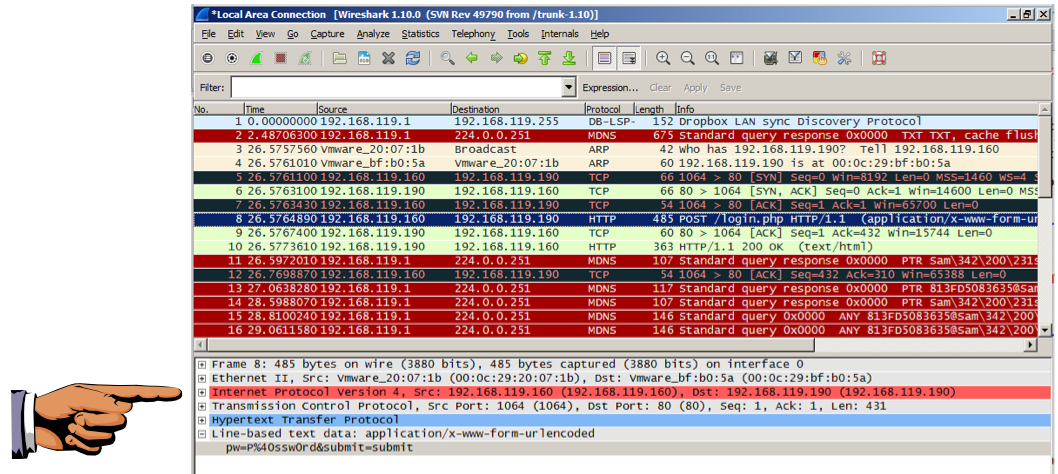Expand Internet Protocol Version 4 node
Screen dimensions: 1058x474
click(x=202, y=392)
